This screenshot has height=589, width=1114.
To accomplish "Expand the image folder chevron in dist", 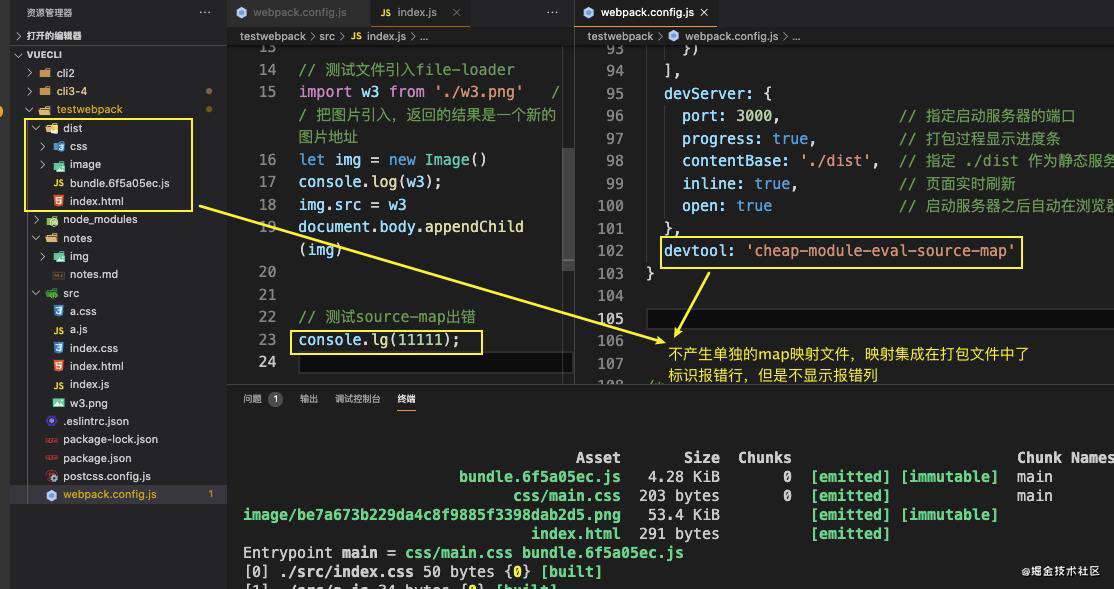I will tap(43, 164).
